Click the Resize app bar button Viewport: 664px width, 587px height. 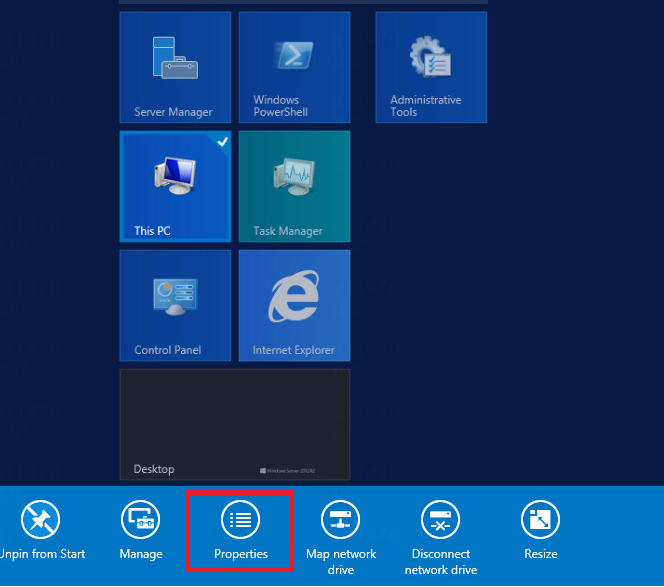point(540,529)
